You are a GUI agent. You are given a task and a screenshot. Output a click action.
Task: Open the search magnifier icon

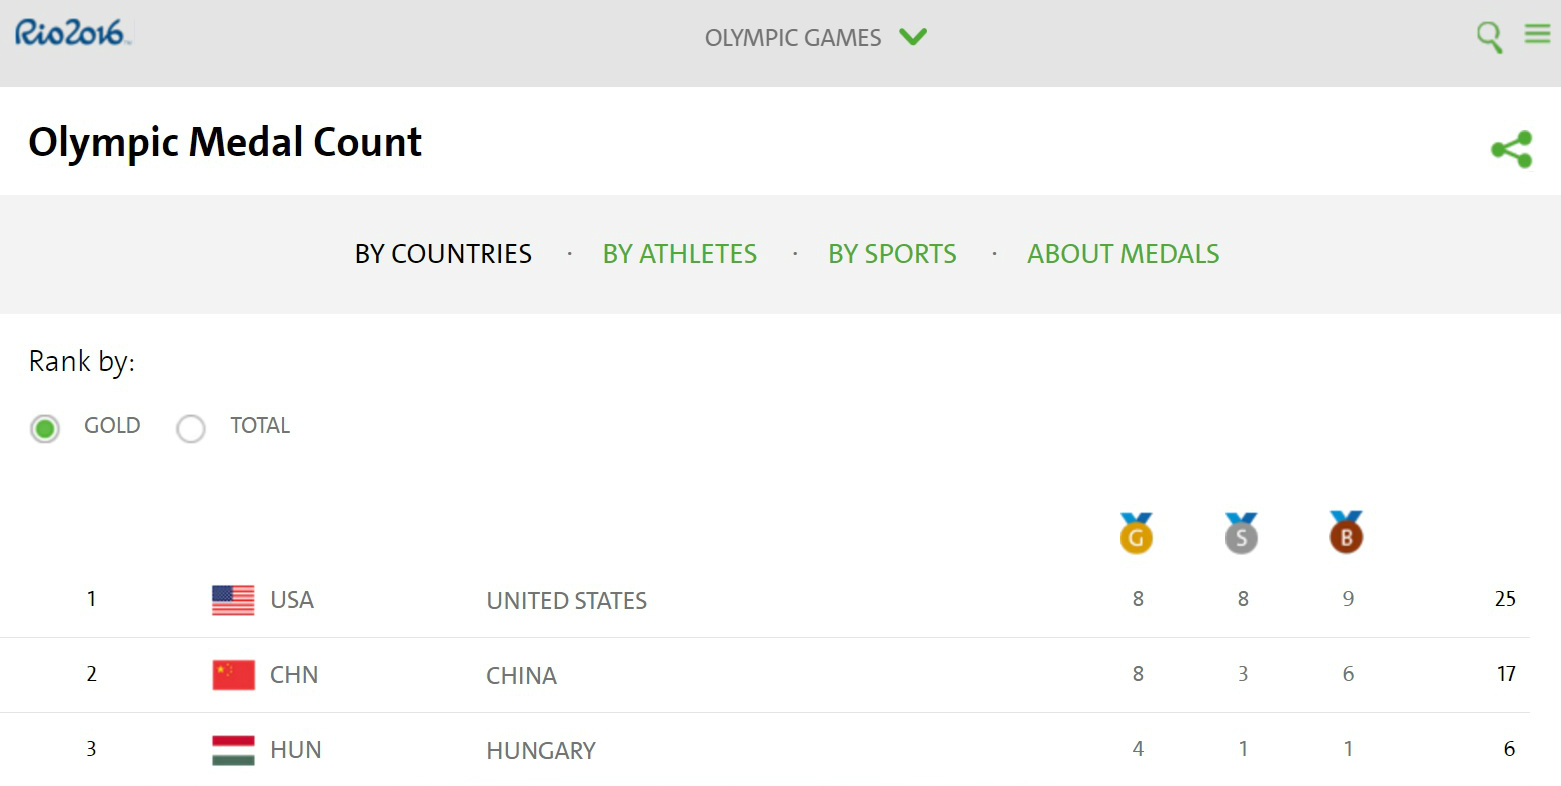[x=1489, y=37]
